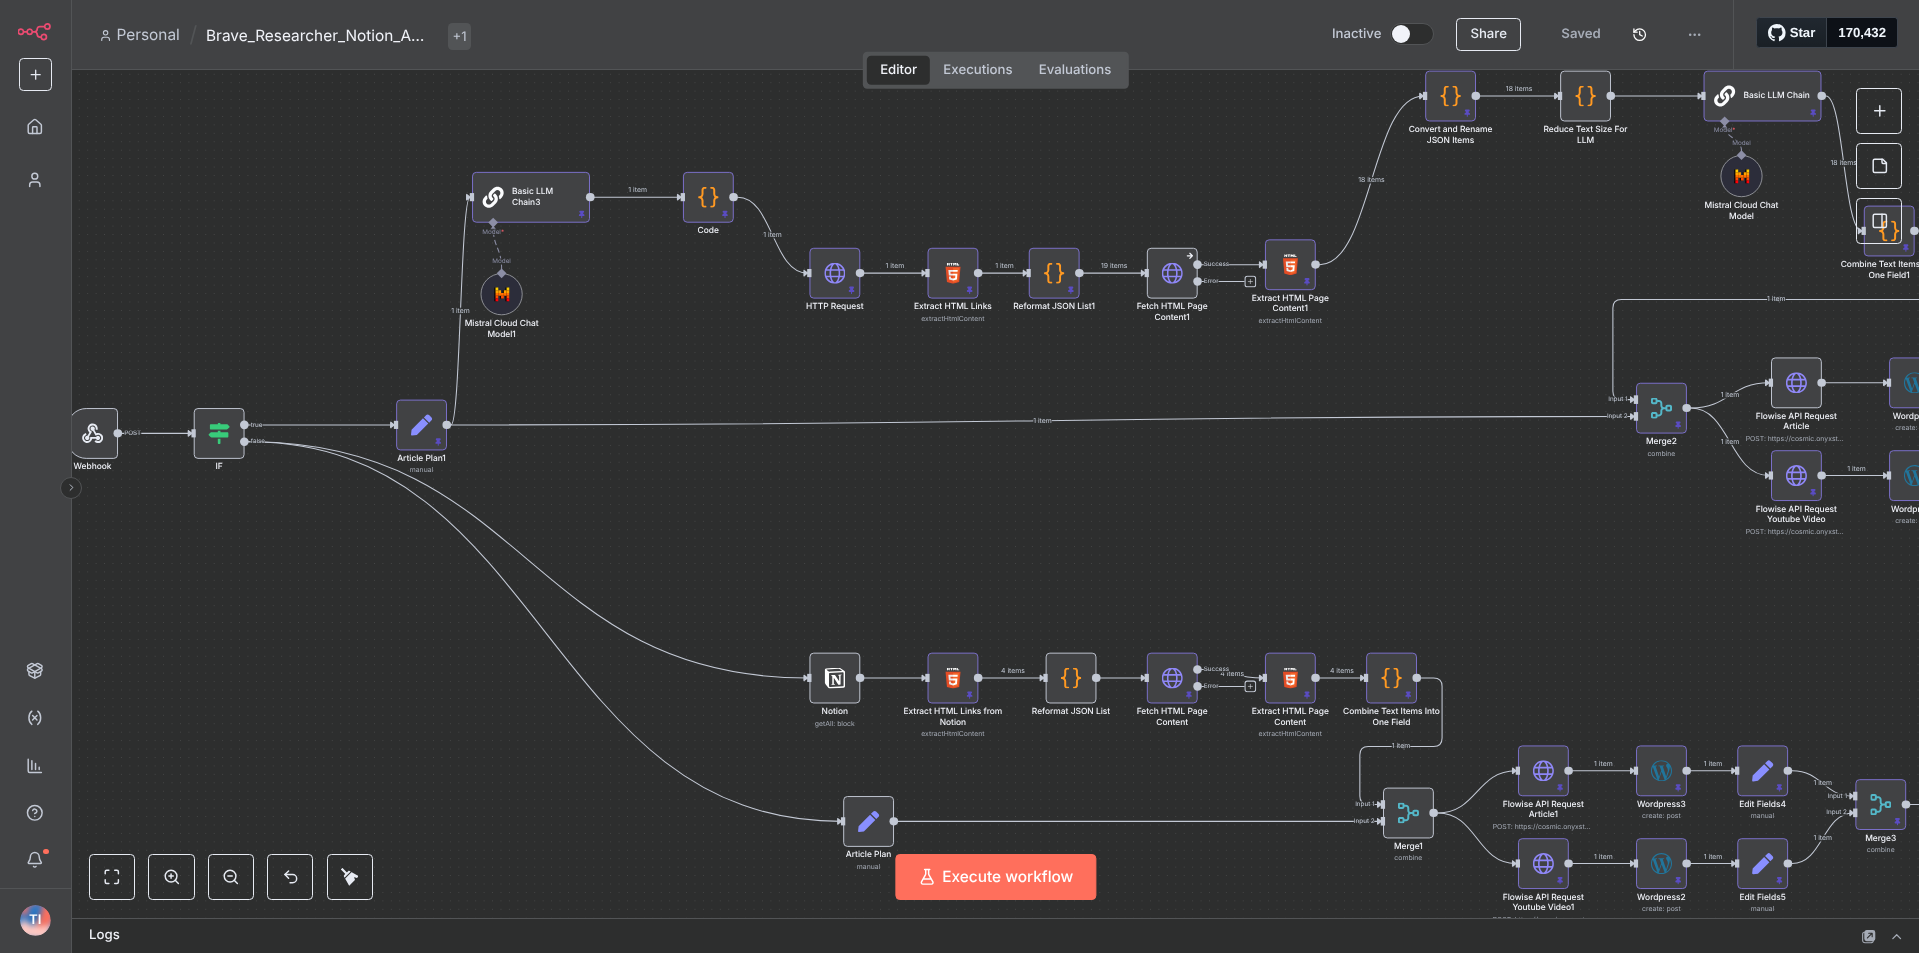1919x953 pixels.
Task: Click the zoom in canvas button
Action: (172, 877)
